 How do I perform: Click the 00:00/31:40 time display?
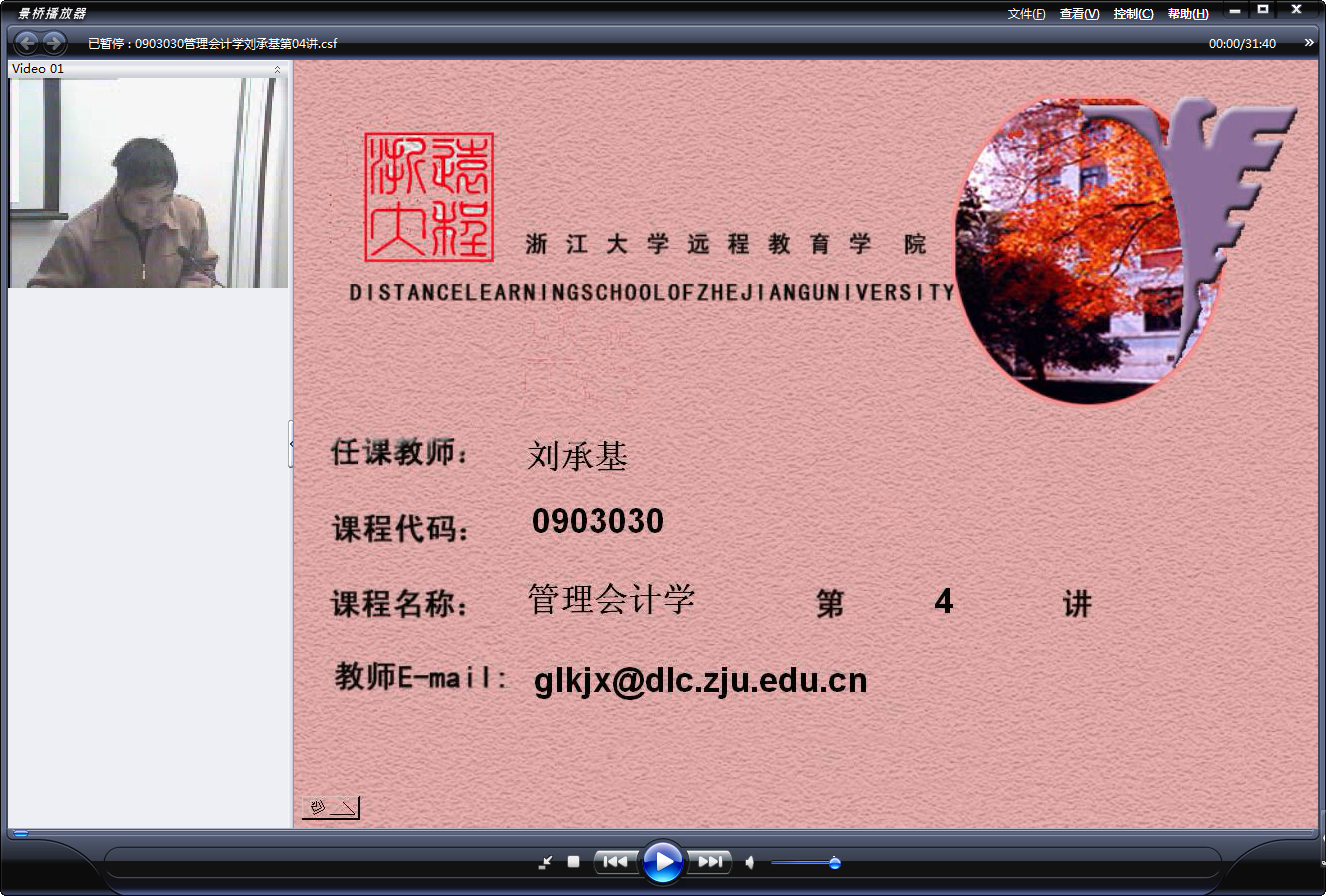click(x=1242, y=44)
